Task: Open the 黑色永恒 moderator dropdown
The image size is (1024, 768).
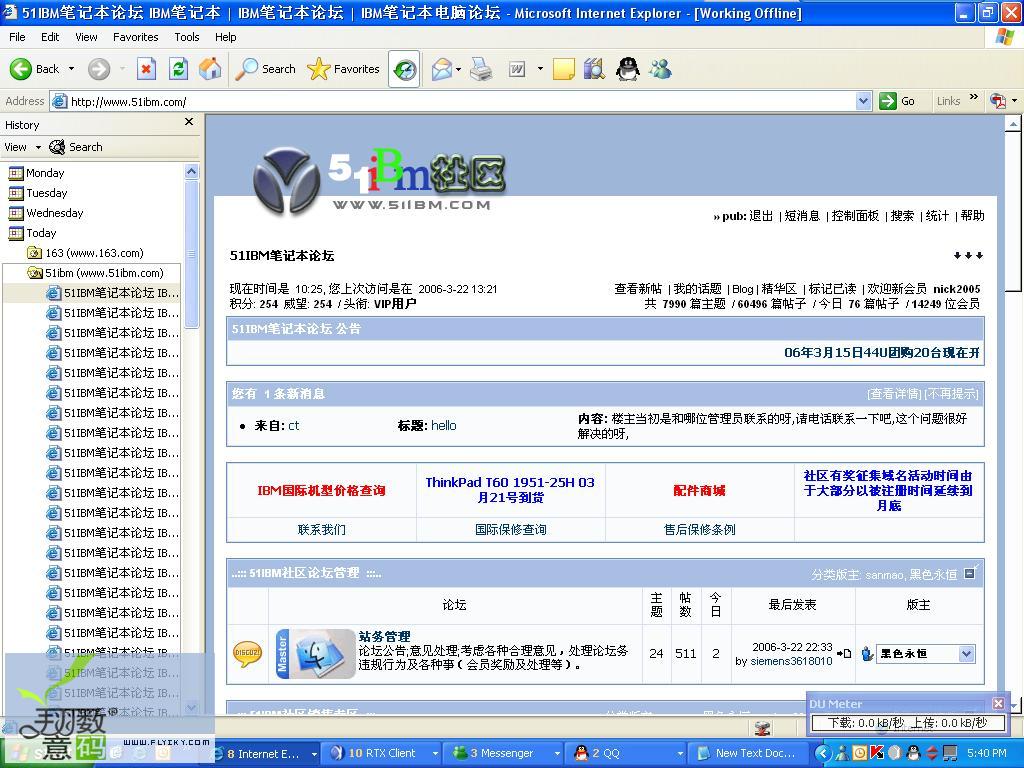Action: coord(925,654)
